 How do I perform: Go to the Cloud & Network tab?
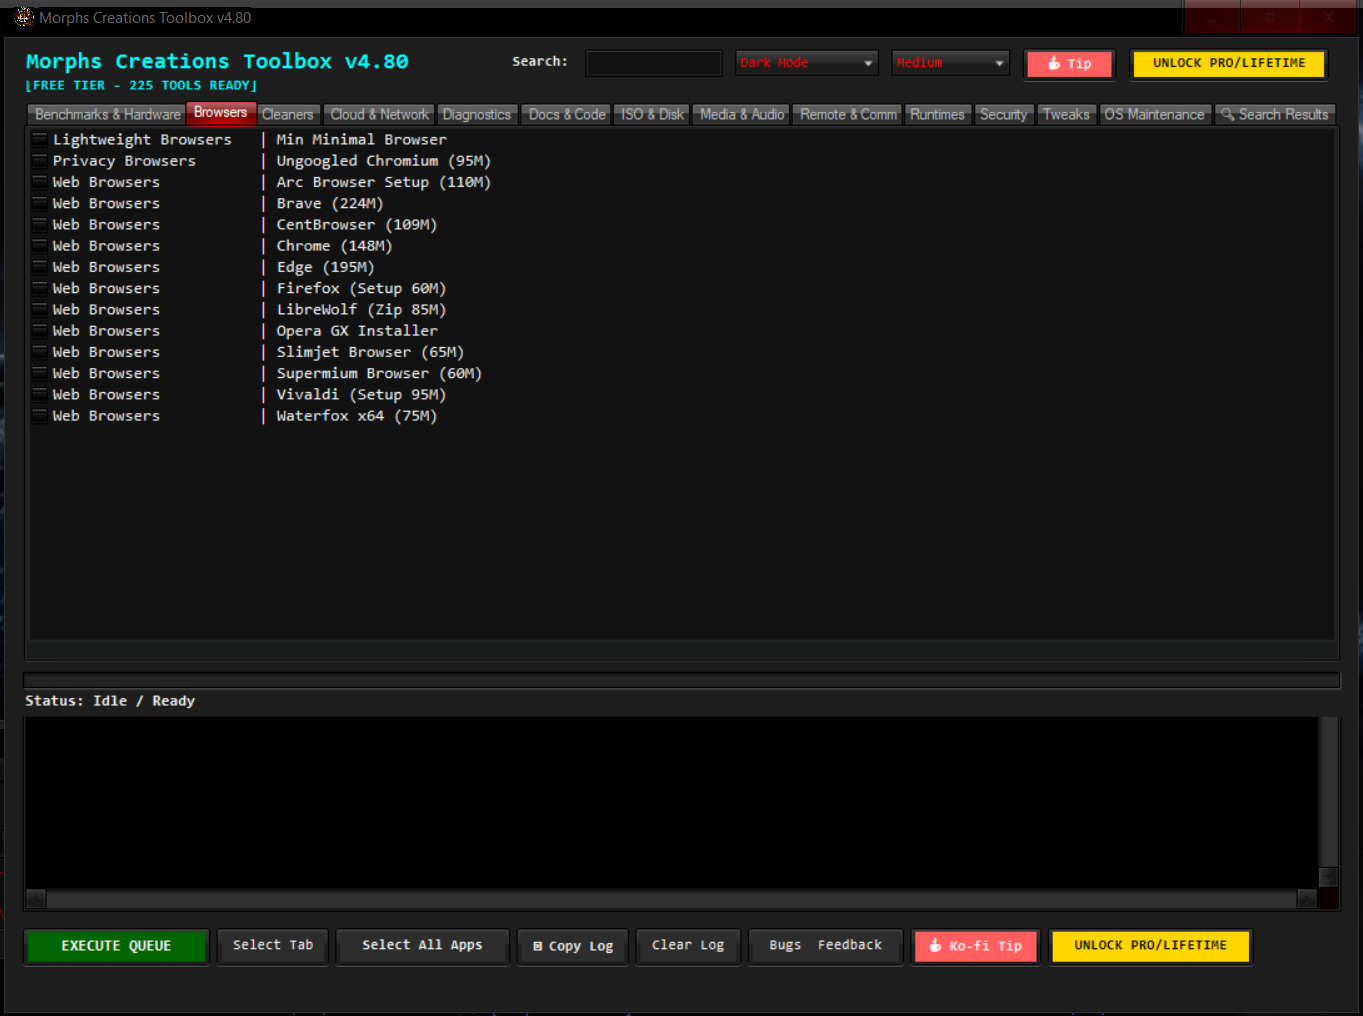379,115
